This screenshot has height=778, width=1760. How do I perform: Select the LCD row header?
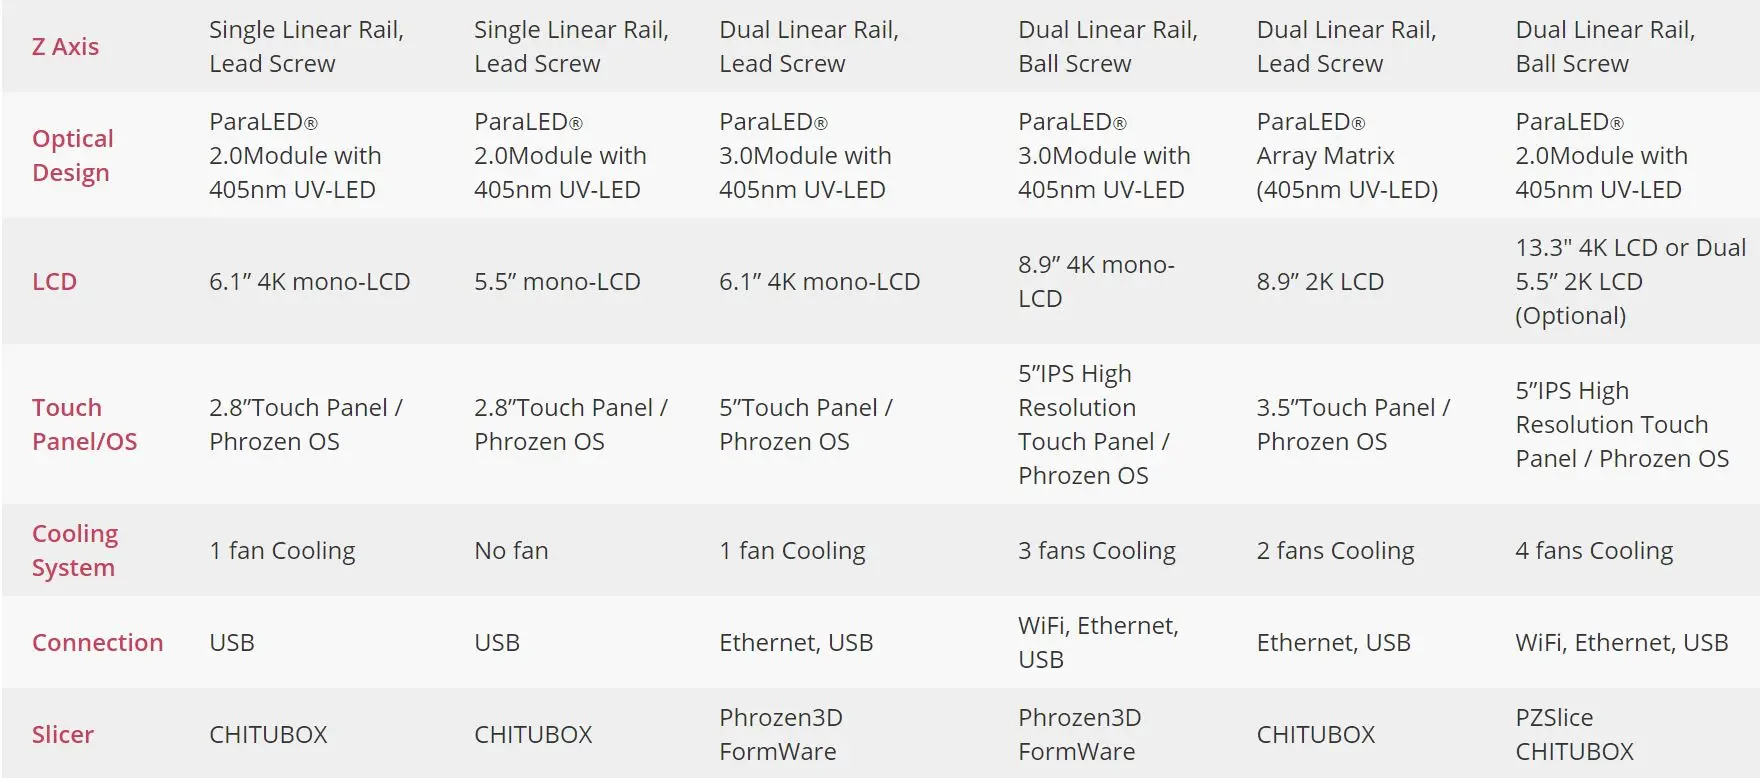point(54,282)
